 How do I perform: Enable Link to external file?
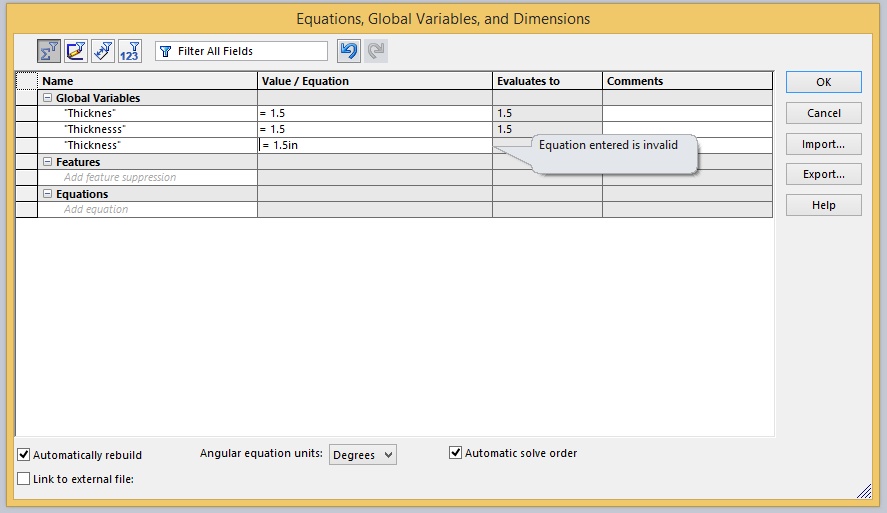click(x=23, y=479)
